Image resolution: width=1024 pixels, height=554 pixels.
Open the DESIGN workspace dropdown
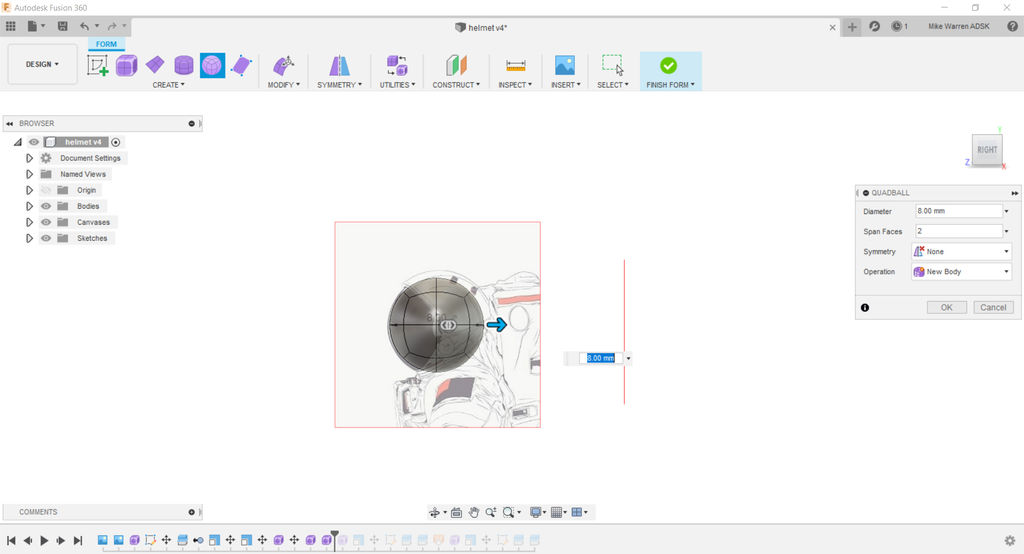42,64
